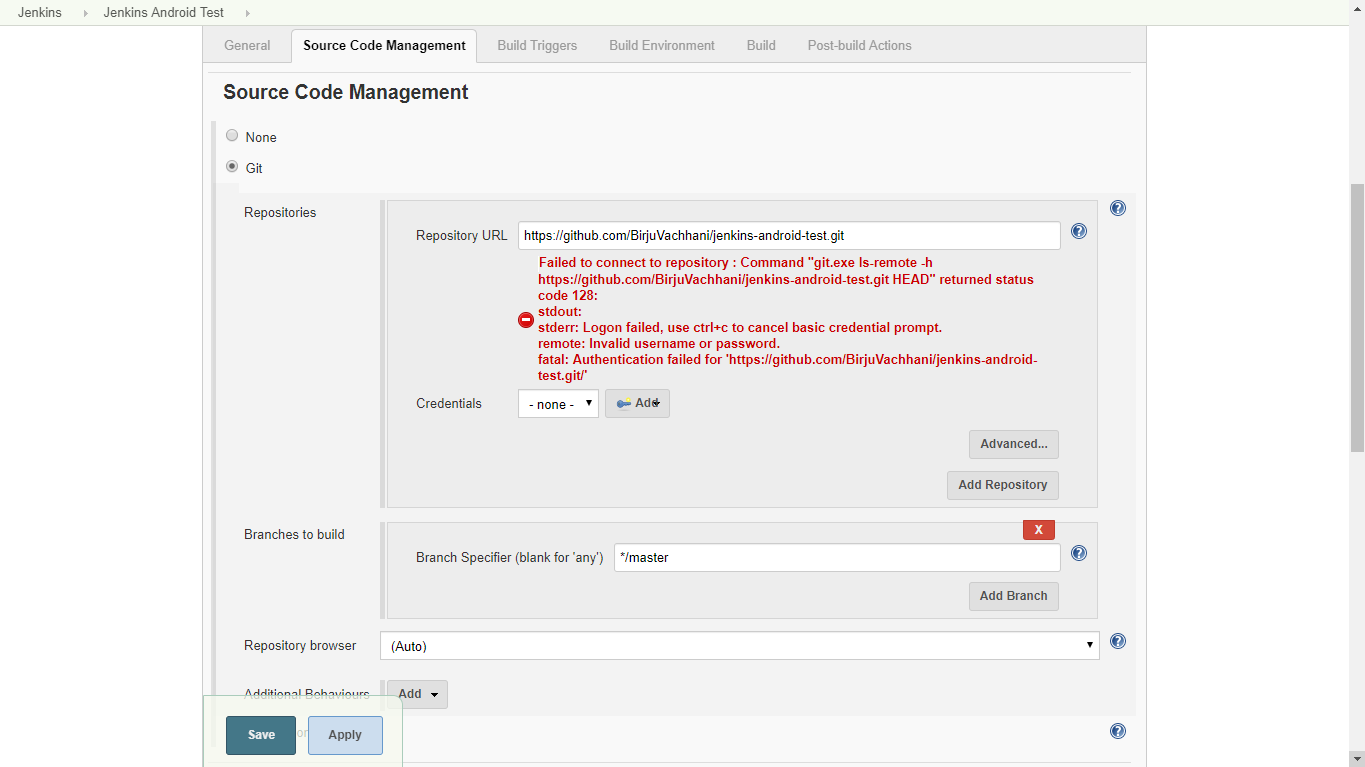
Task: Click help icon next to Repository browser
Action: (1117, 642)
